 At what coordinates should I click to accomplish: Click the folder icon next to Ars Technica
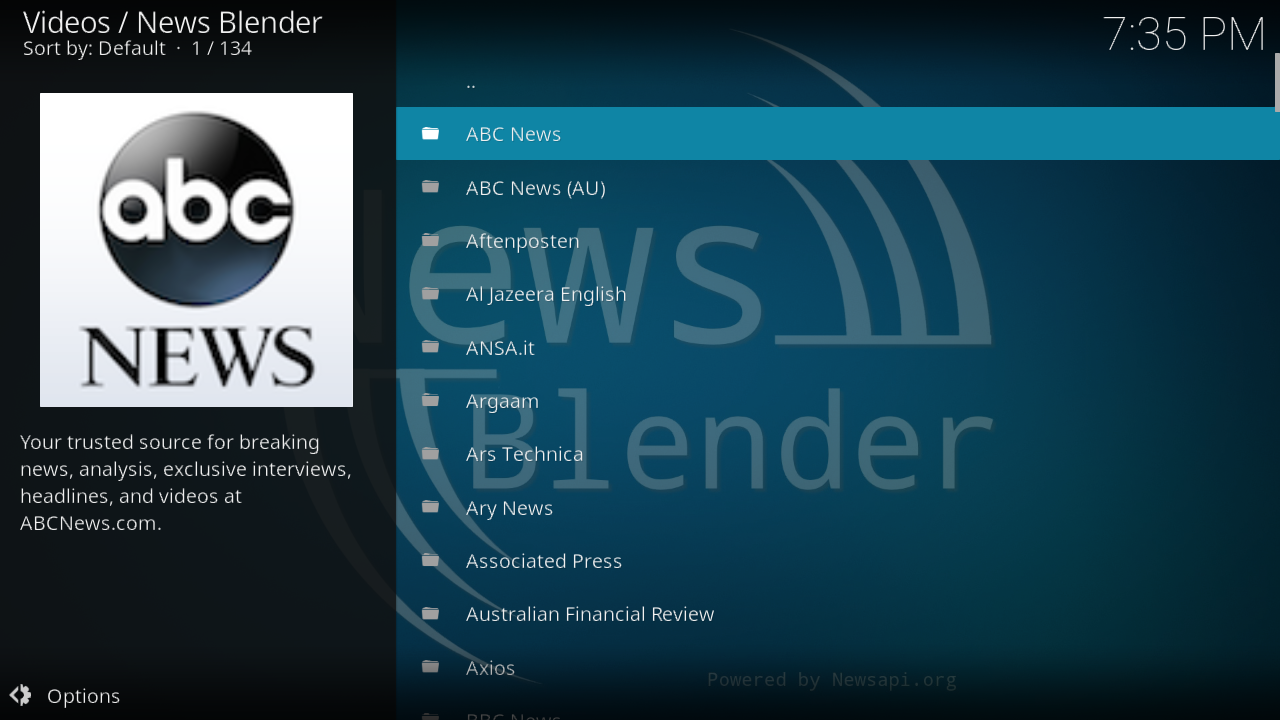(431, 453)
